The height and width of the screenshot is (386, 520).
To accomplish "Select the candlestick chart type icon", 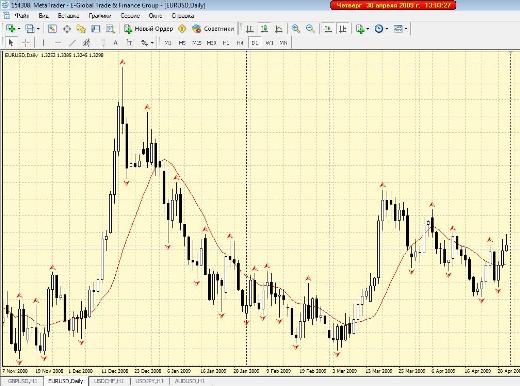I will pyautogui.click(x=264, y=29).
